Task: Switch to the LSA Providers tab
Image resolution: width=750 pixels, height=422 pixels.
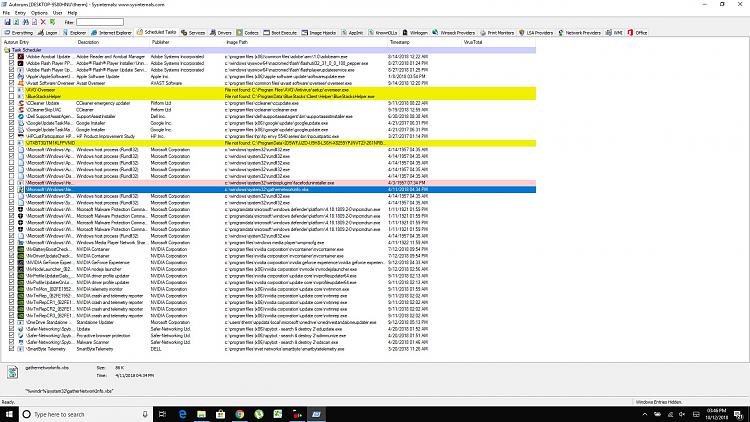Action: coord(536,33)
